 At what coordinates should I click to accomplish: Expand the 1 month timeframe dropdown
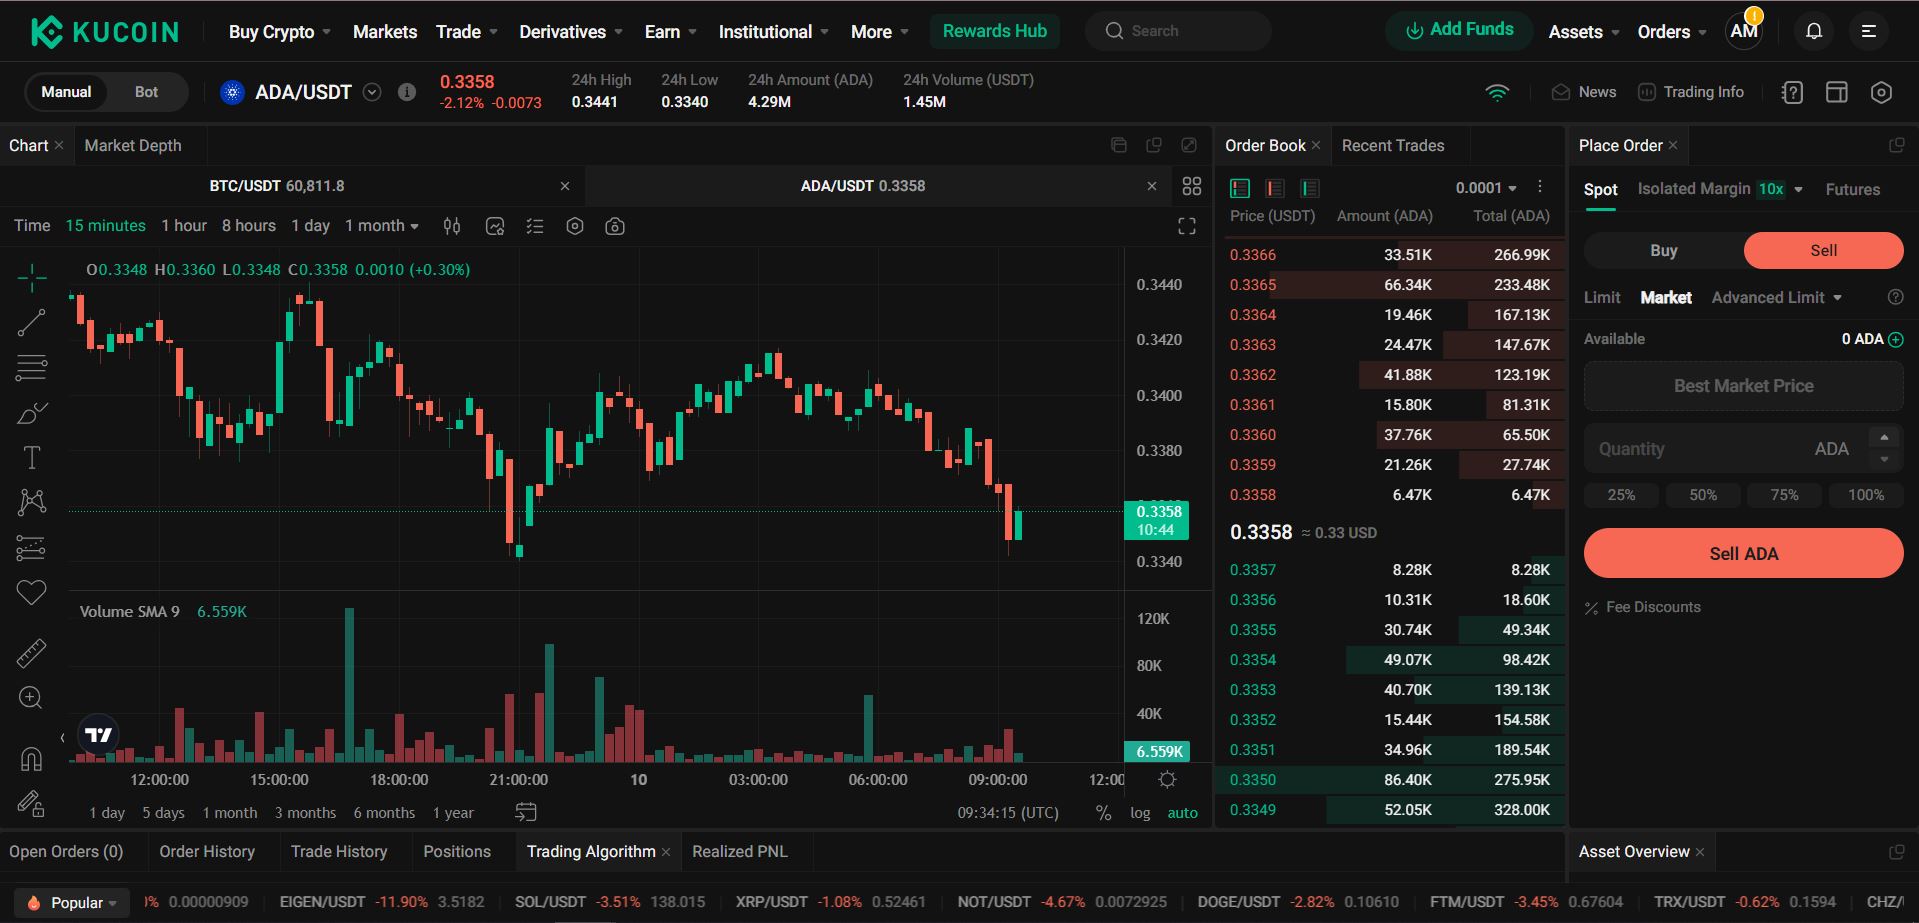tap(382, 226)
